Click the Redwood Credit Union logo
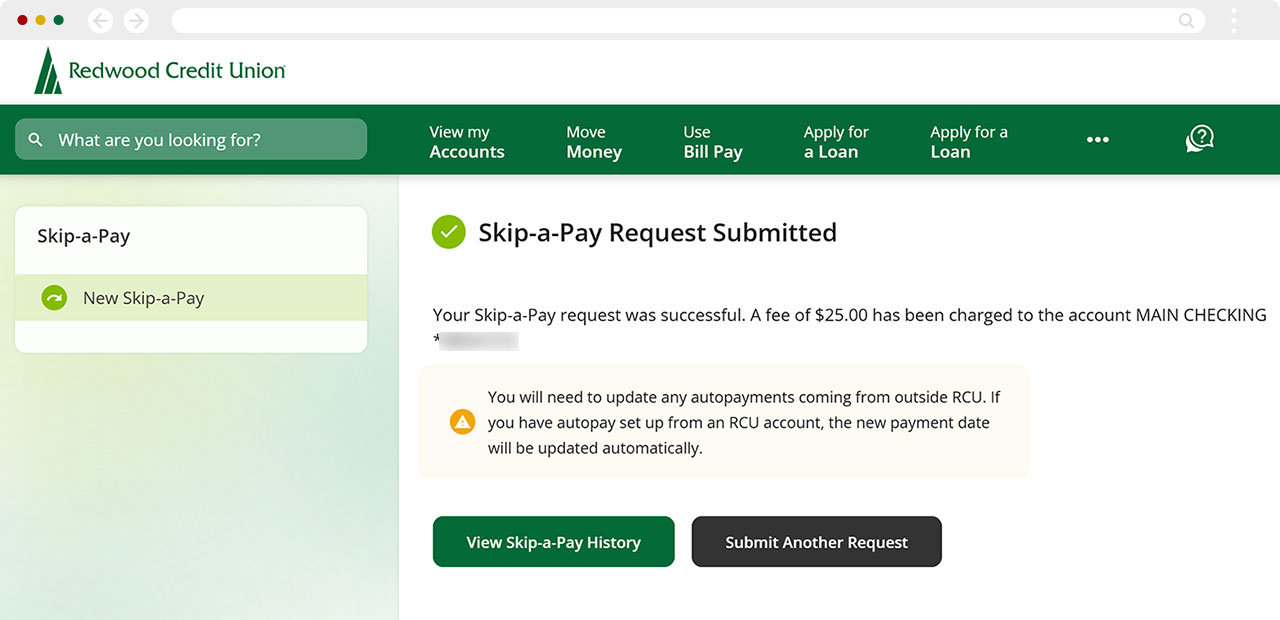1280x620 pixels. [160, 71]
